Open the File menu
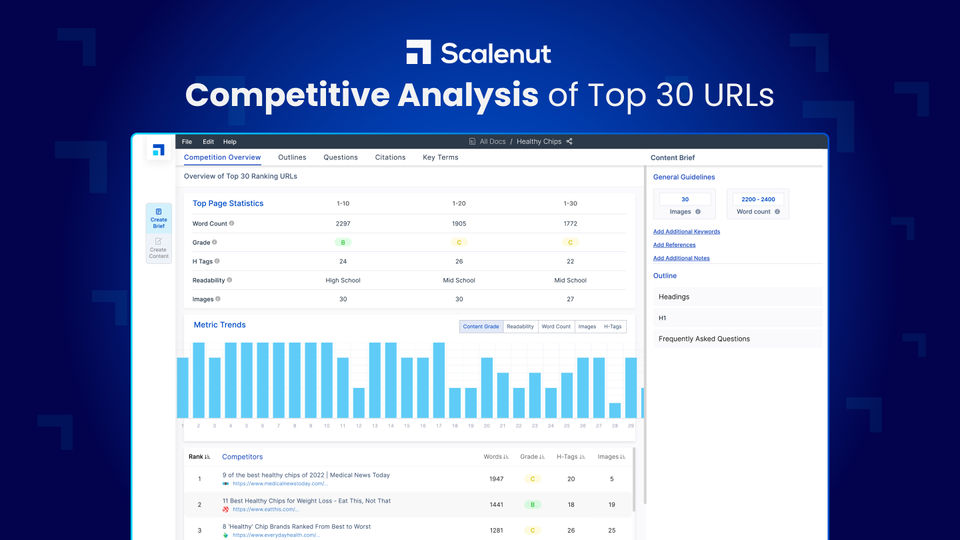 pos(187,141)
